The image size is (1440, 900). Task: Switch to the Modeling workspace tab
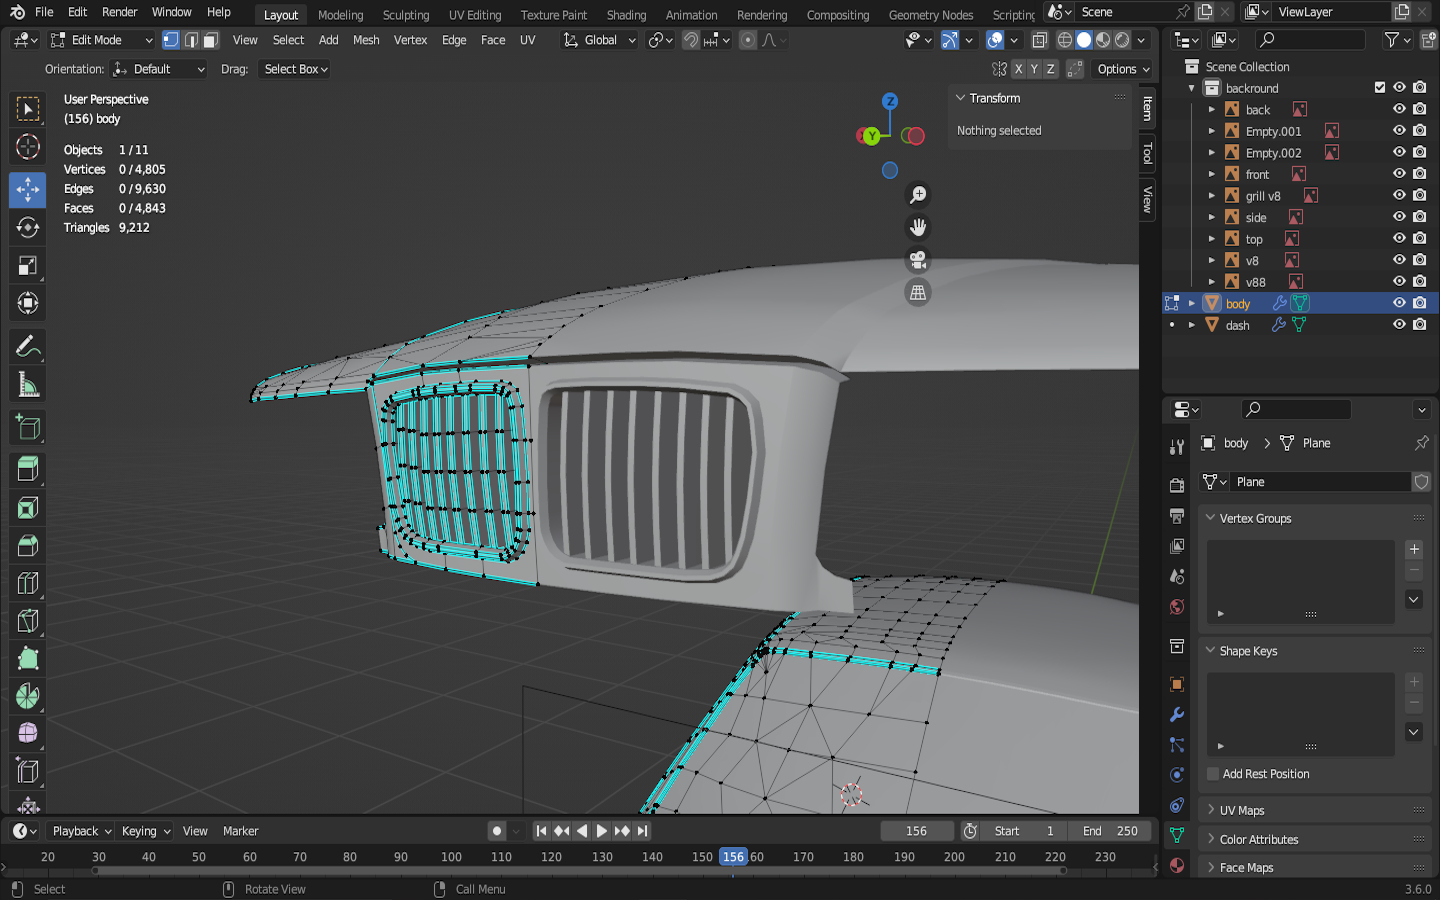[340, 14]
